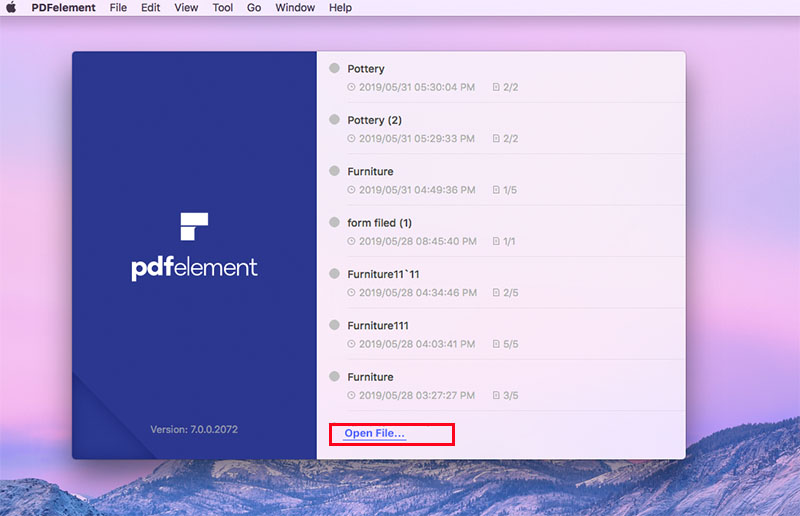Image resolution: width=800 pixels, height=516 pixels.
Task: Open the recent file form filed (1)
Action: 501,231
